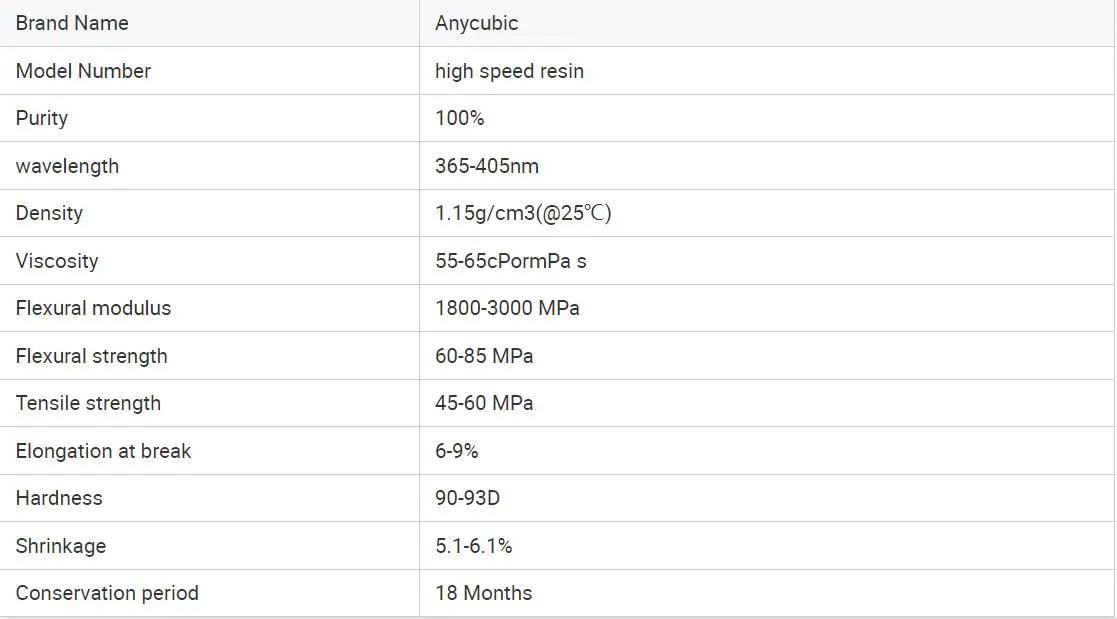Click the Density label
This screenshot has height=619, width=1117.
(49, 213)
